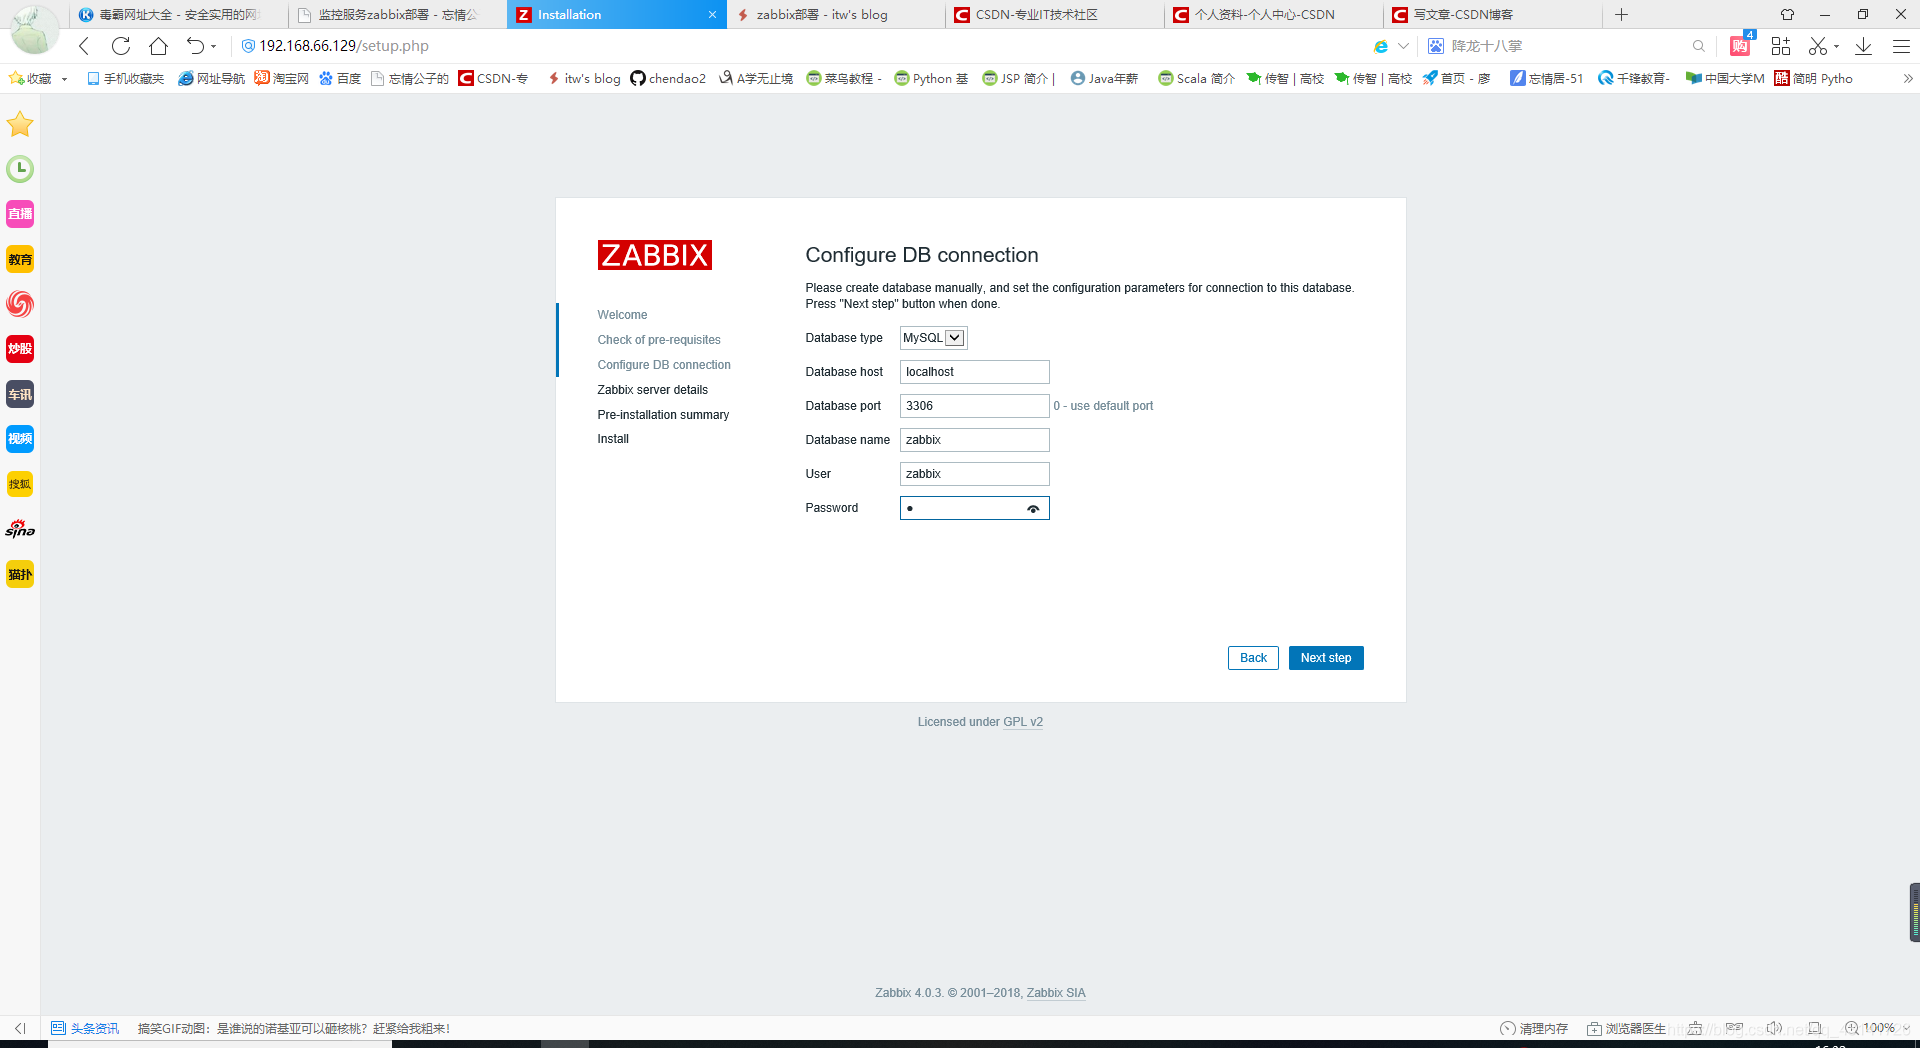
Task: Click the 100% zoom level control
Action: click(1877, 1028)
